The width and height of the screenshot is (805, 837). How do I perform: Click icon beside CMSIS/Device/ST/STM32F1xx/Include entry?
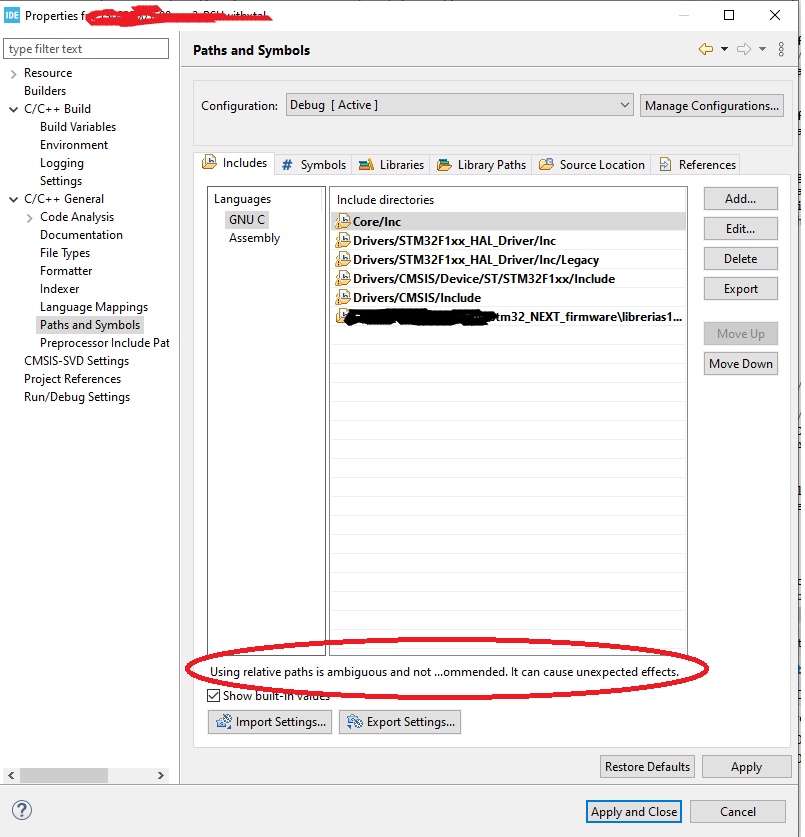coord(343,278)
